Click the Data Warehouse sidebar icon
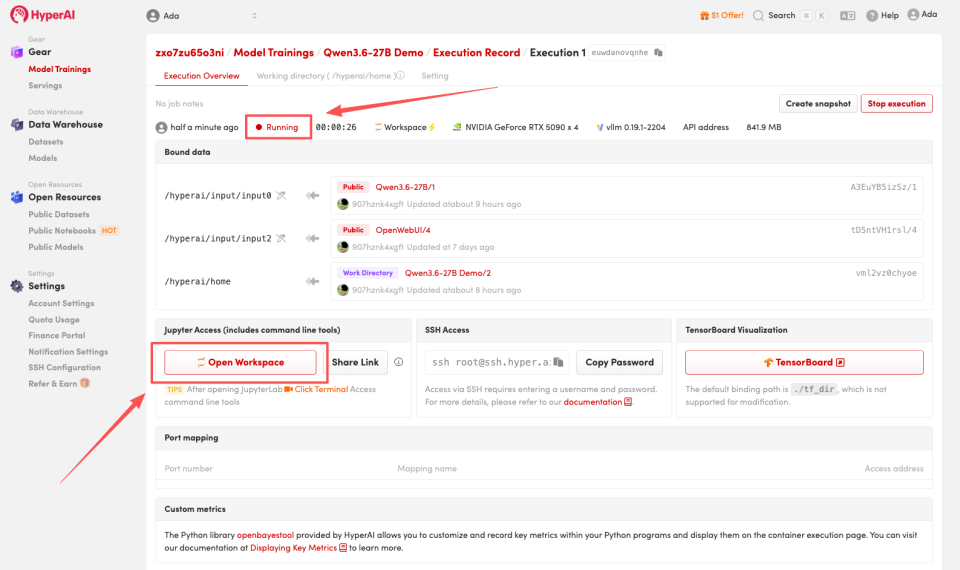This screenshot has height=570, width=960. click(x=17, y=124)
